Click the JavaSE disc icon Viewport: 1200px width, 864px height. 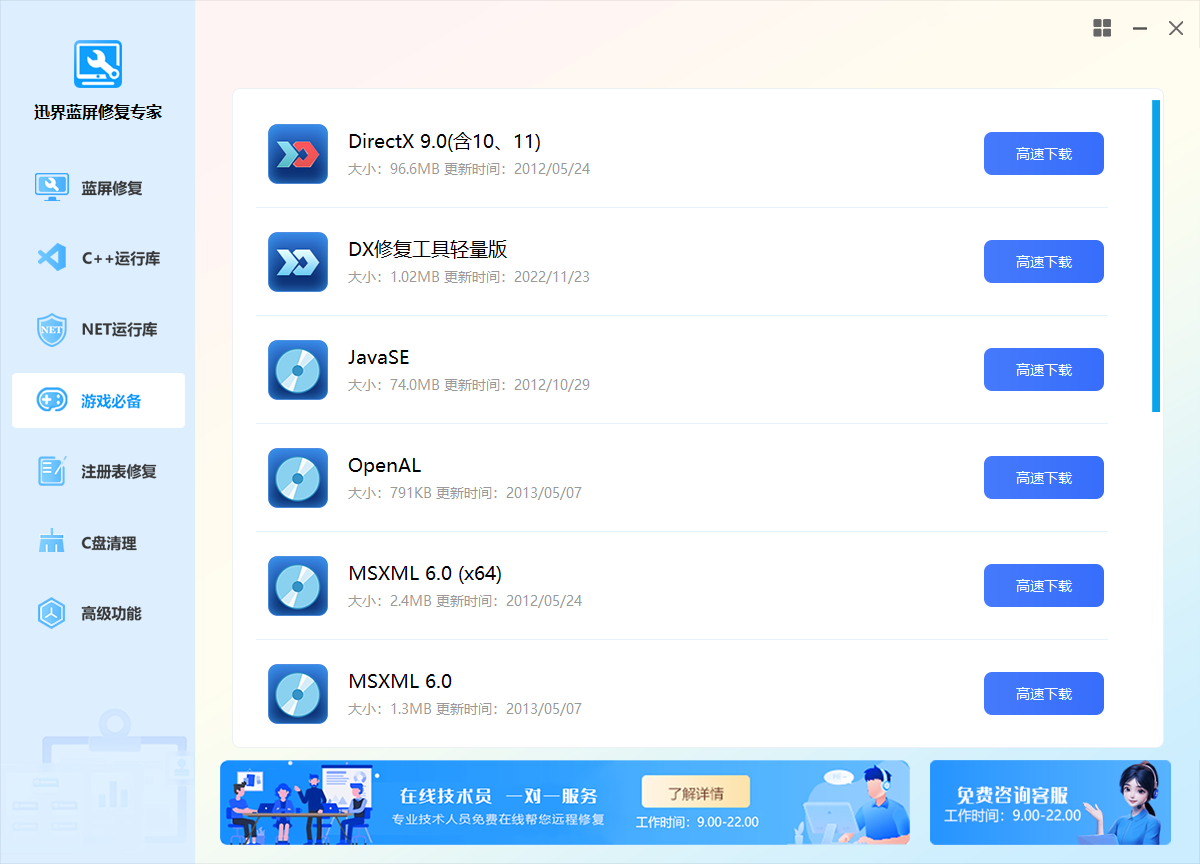coord(298,370)
